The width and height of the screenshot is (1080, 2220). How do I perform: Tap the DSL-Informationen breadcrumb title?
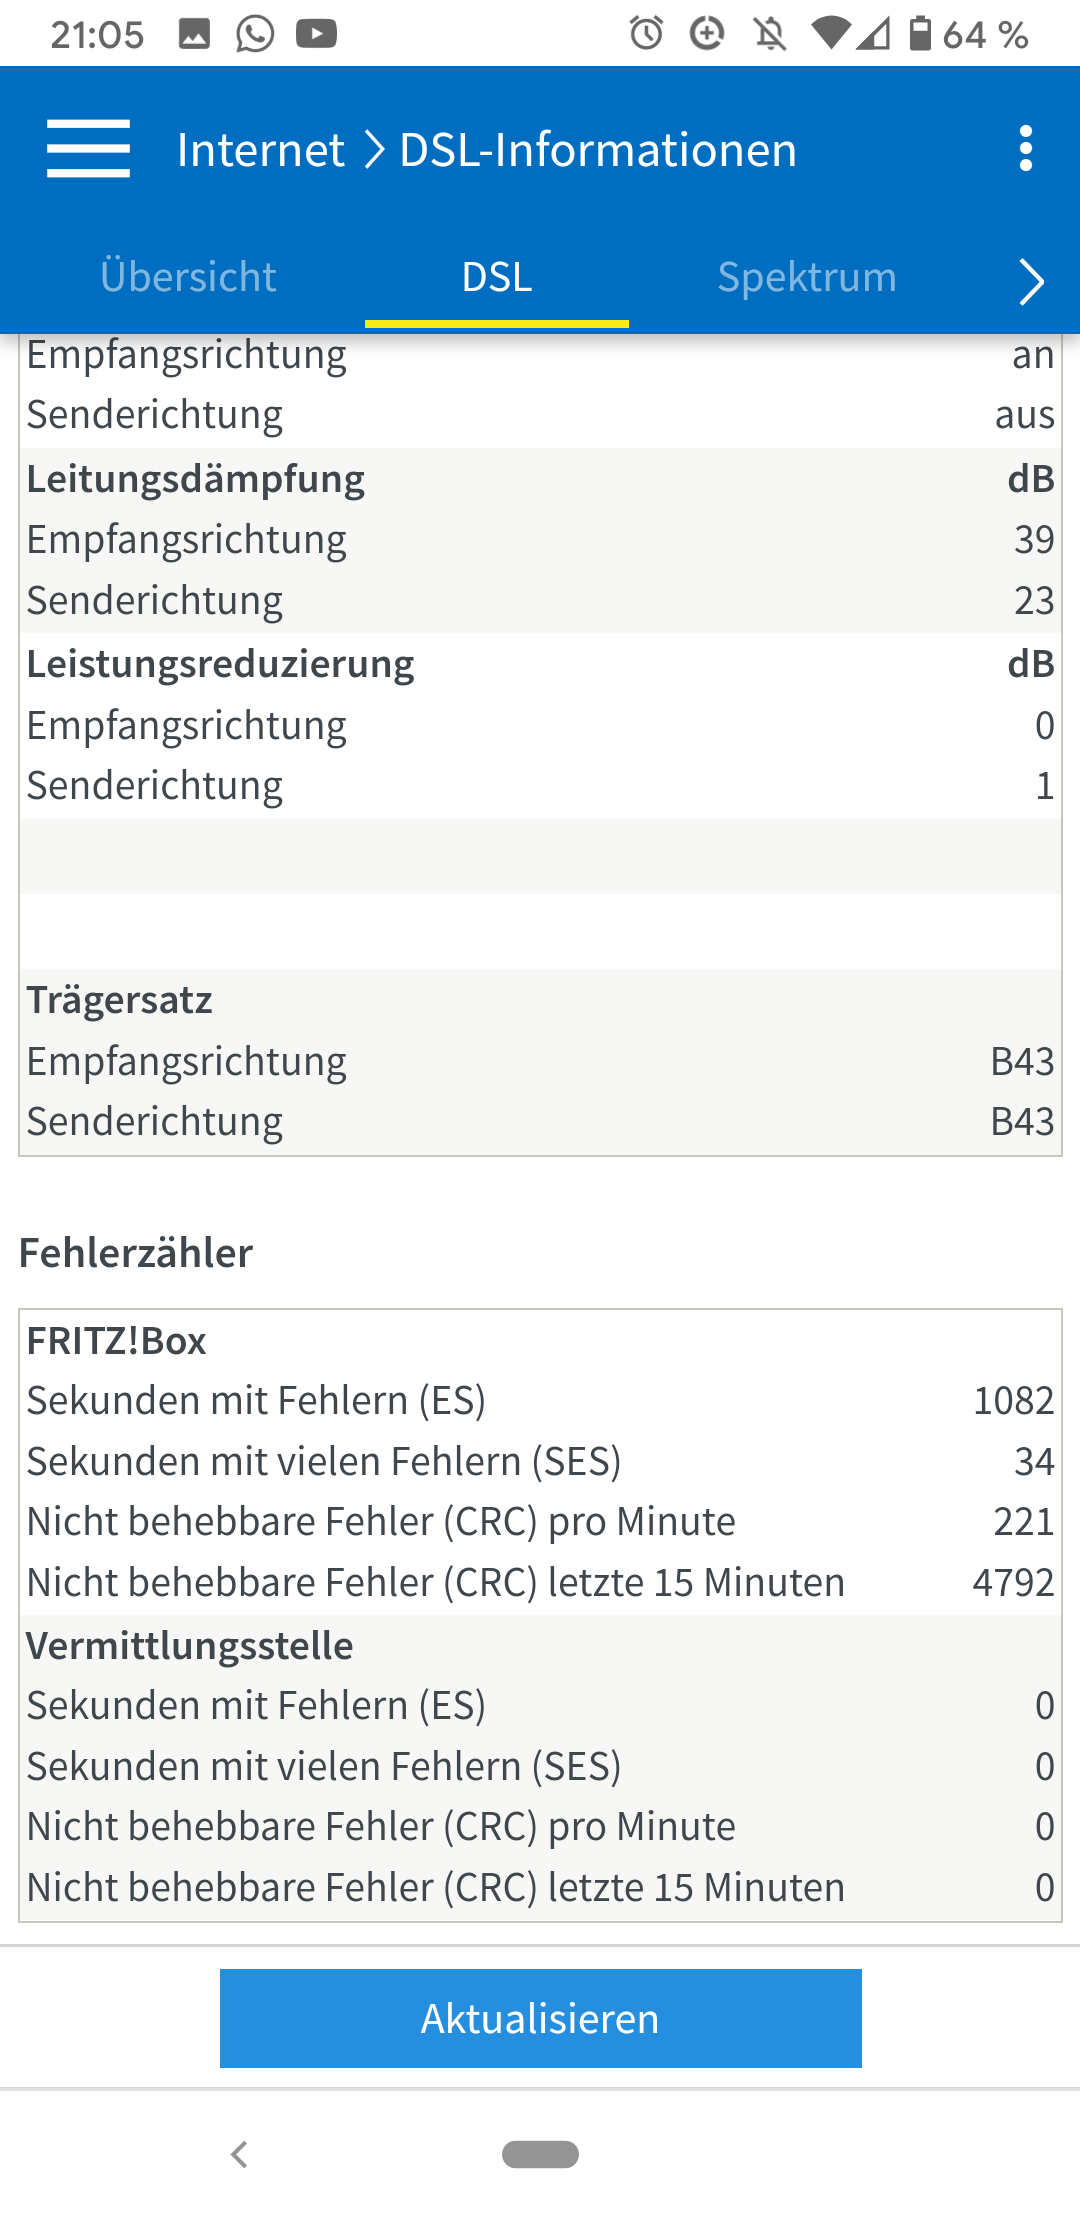pos(598,150)
